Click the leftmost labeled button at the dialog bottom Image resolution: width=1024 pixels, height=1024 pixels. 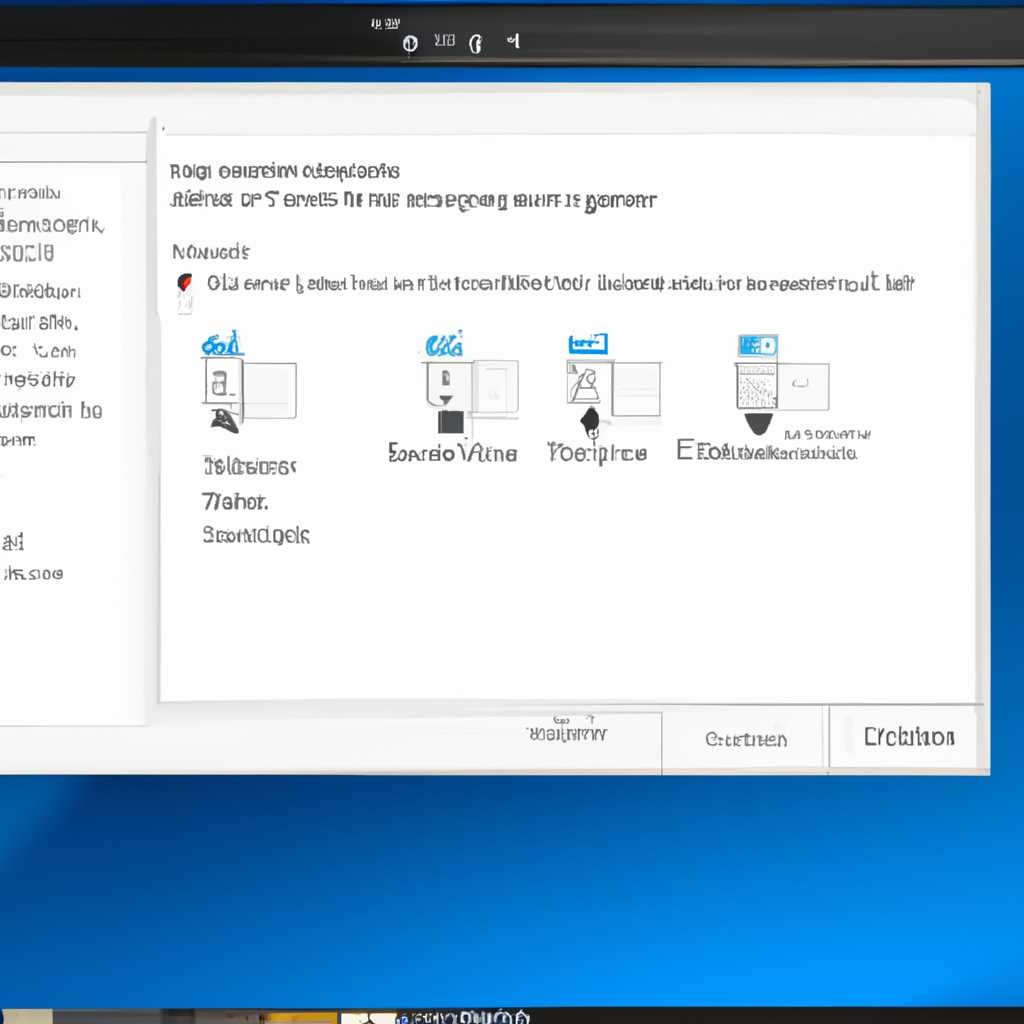(568, 733)
